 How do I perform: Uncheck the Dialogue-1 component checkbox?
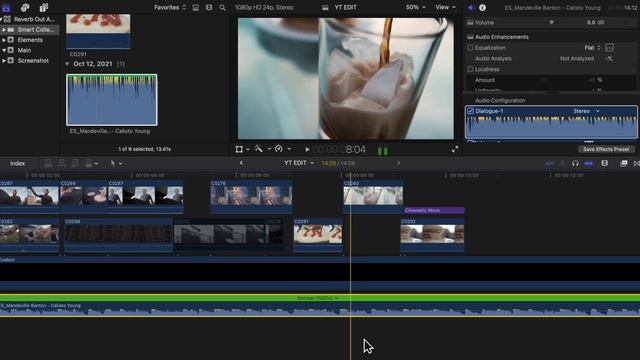pos(470,111)
